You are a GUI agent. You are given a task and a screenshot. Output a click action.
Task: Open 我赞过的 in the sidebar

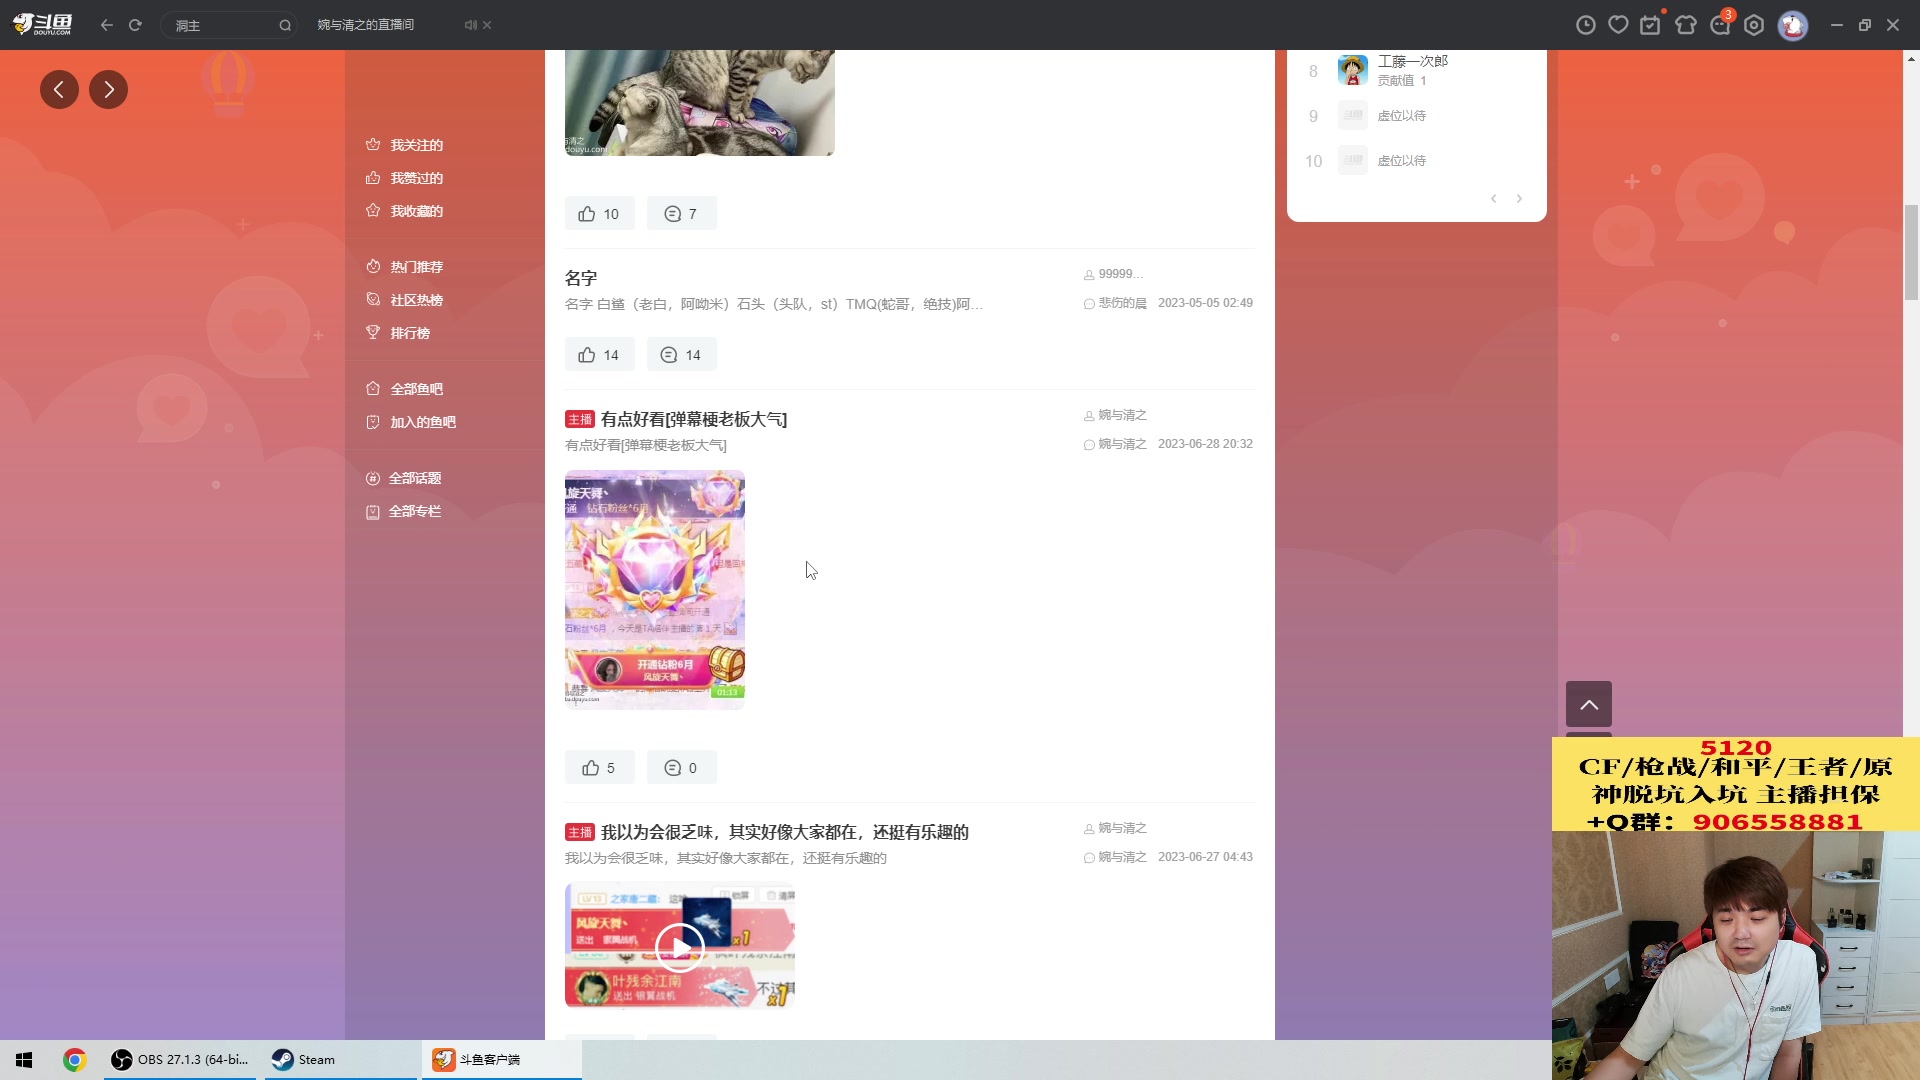point(405,178)
